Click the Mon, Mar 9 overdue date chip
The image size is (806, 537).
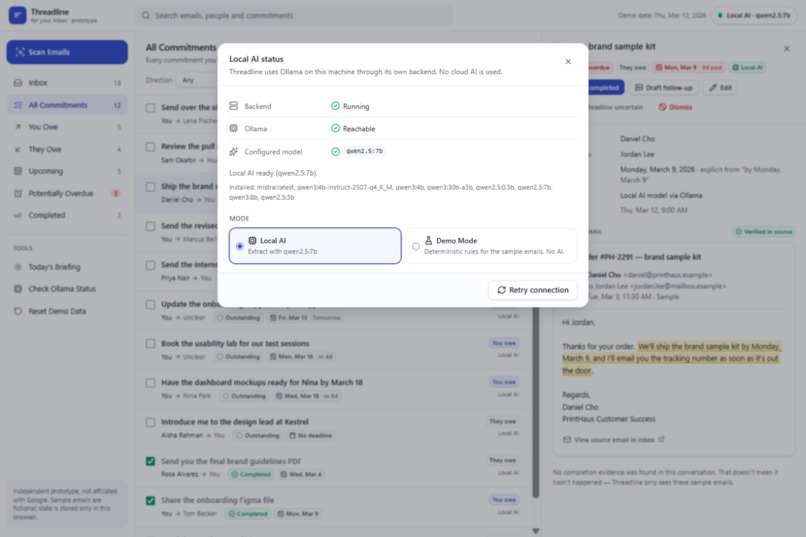[689, 68]
